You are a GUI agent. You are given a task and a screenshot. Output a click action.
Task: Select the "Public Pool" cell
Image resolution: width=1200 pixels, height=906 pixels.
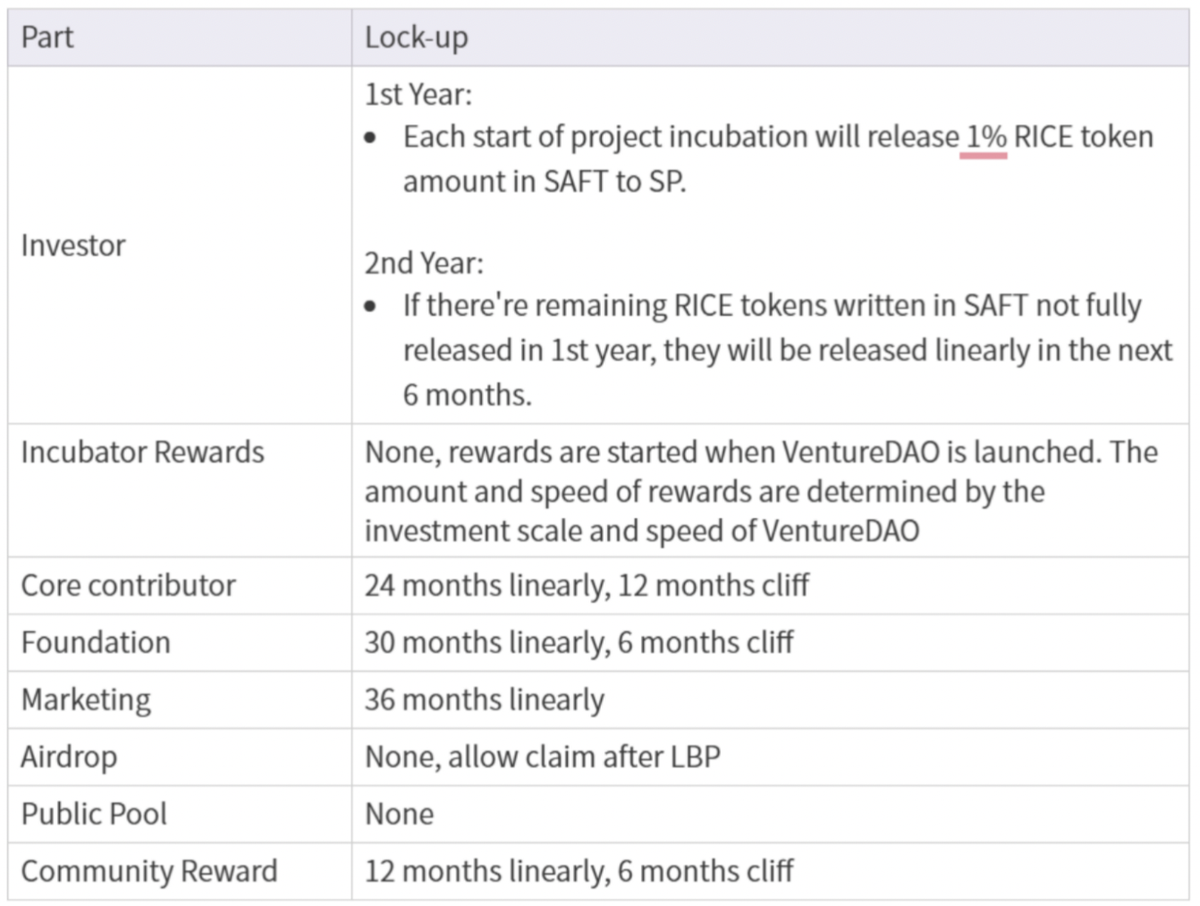point(94,813)
